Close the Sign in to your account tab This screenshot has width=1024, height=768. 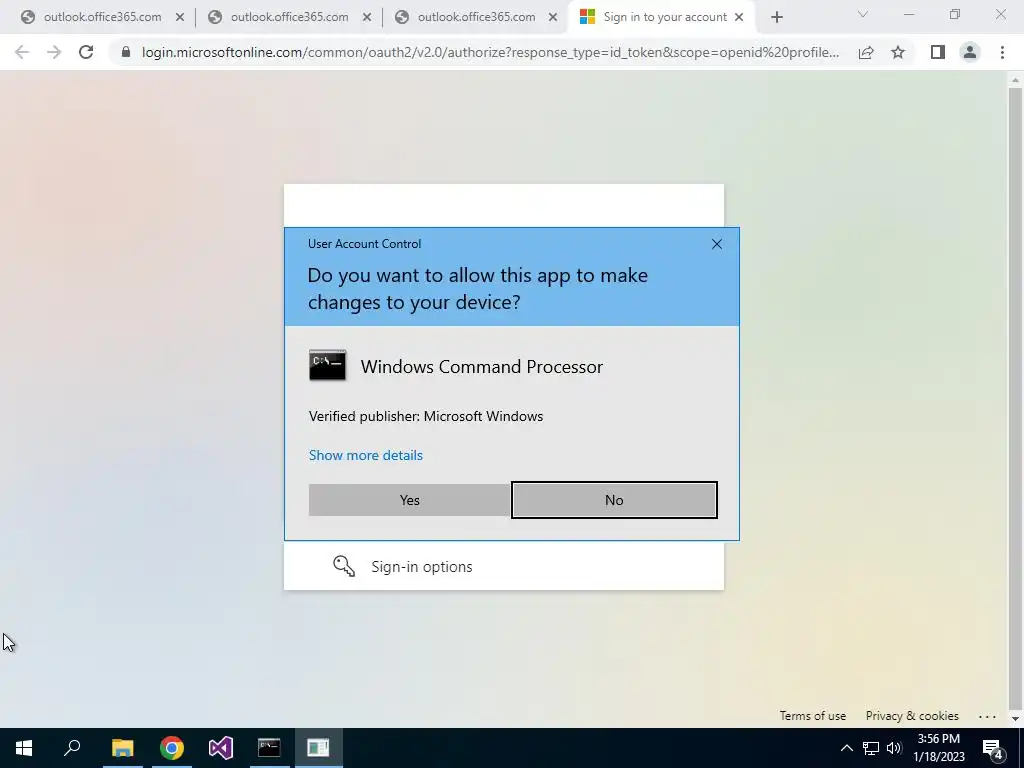click(x=739, y=18)
